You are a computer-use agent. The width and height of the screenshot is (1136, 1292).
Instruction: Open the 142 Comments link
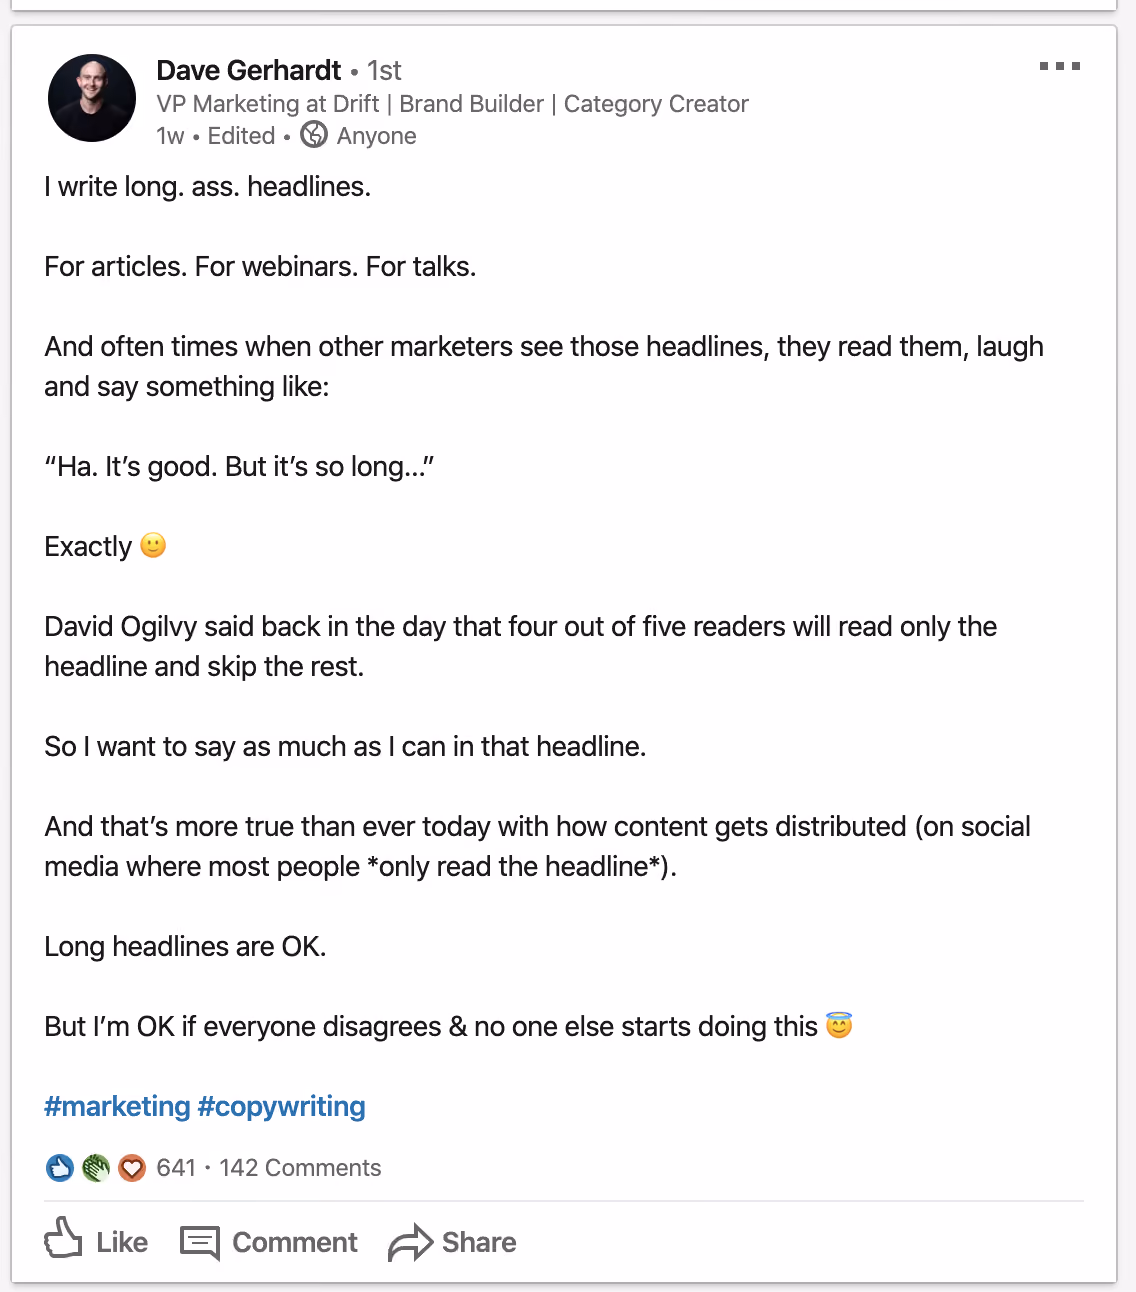point(300,1167)
